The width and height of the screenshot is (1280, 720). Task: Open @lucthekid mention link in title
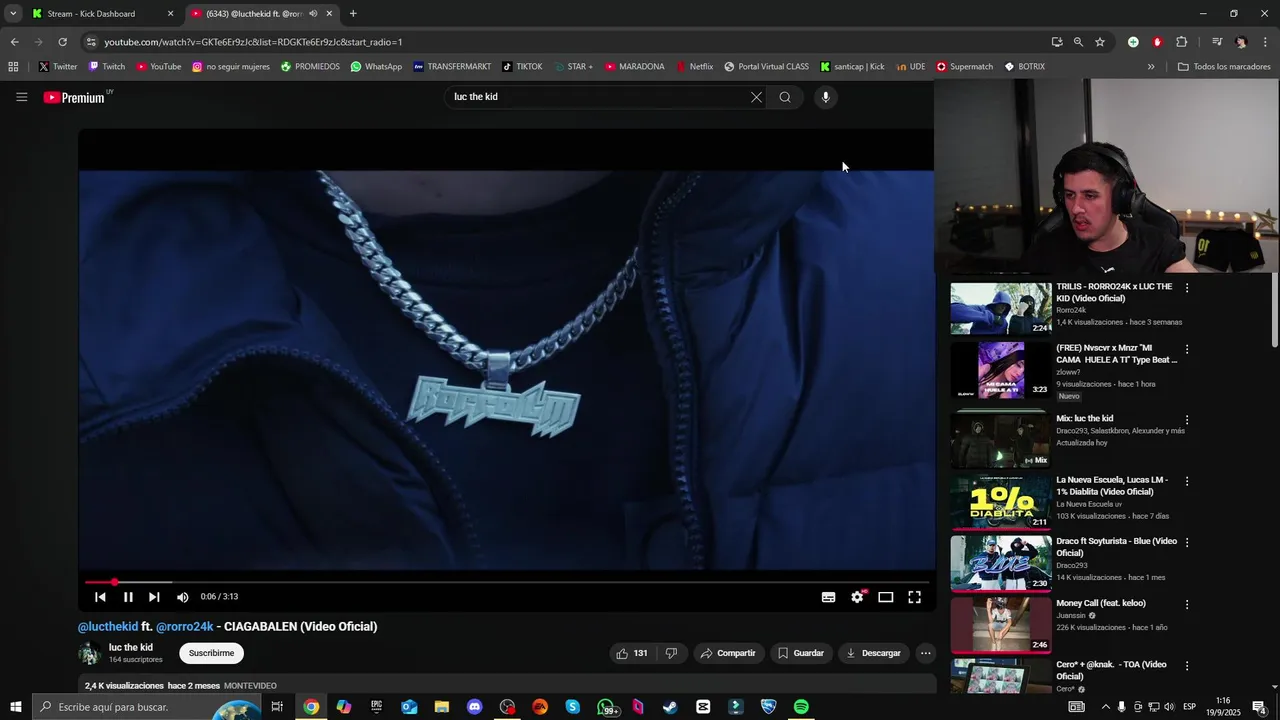pos(108,627)
